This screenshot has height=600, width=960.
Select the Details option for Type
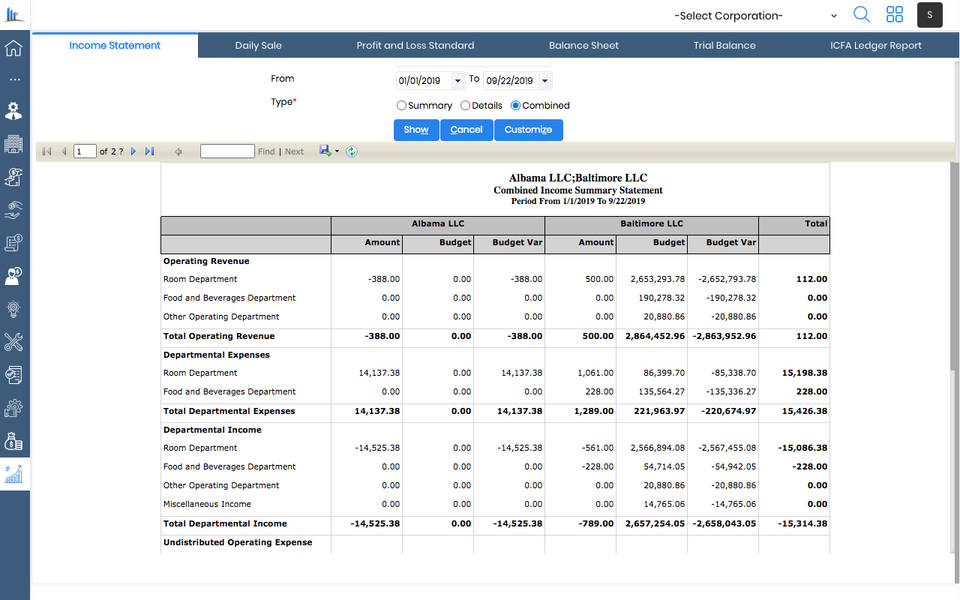tap(465, 105)
